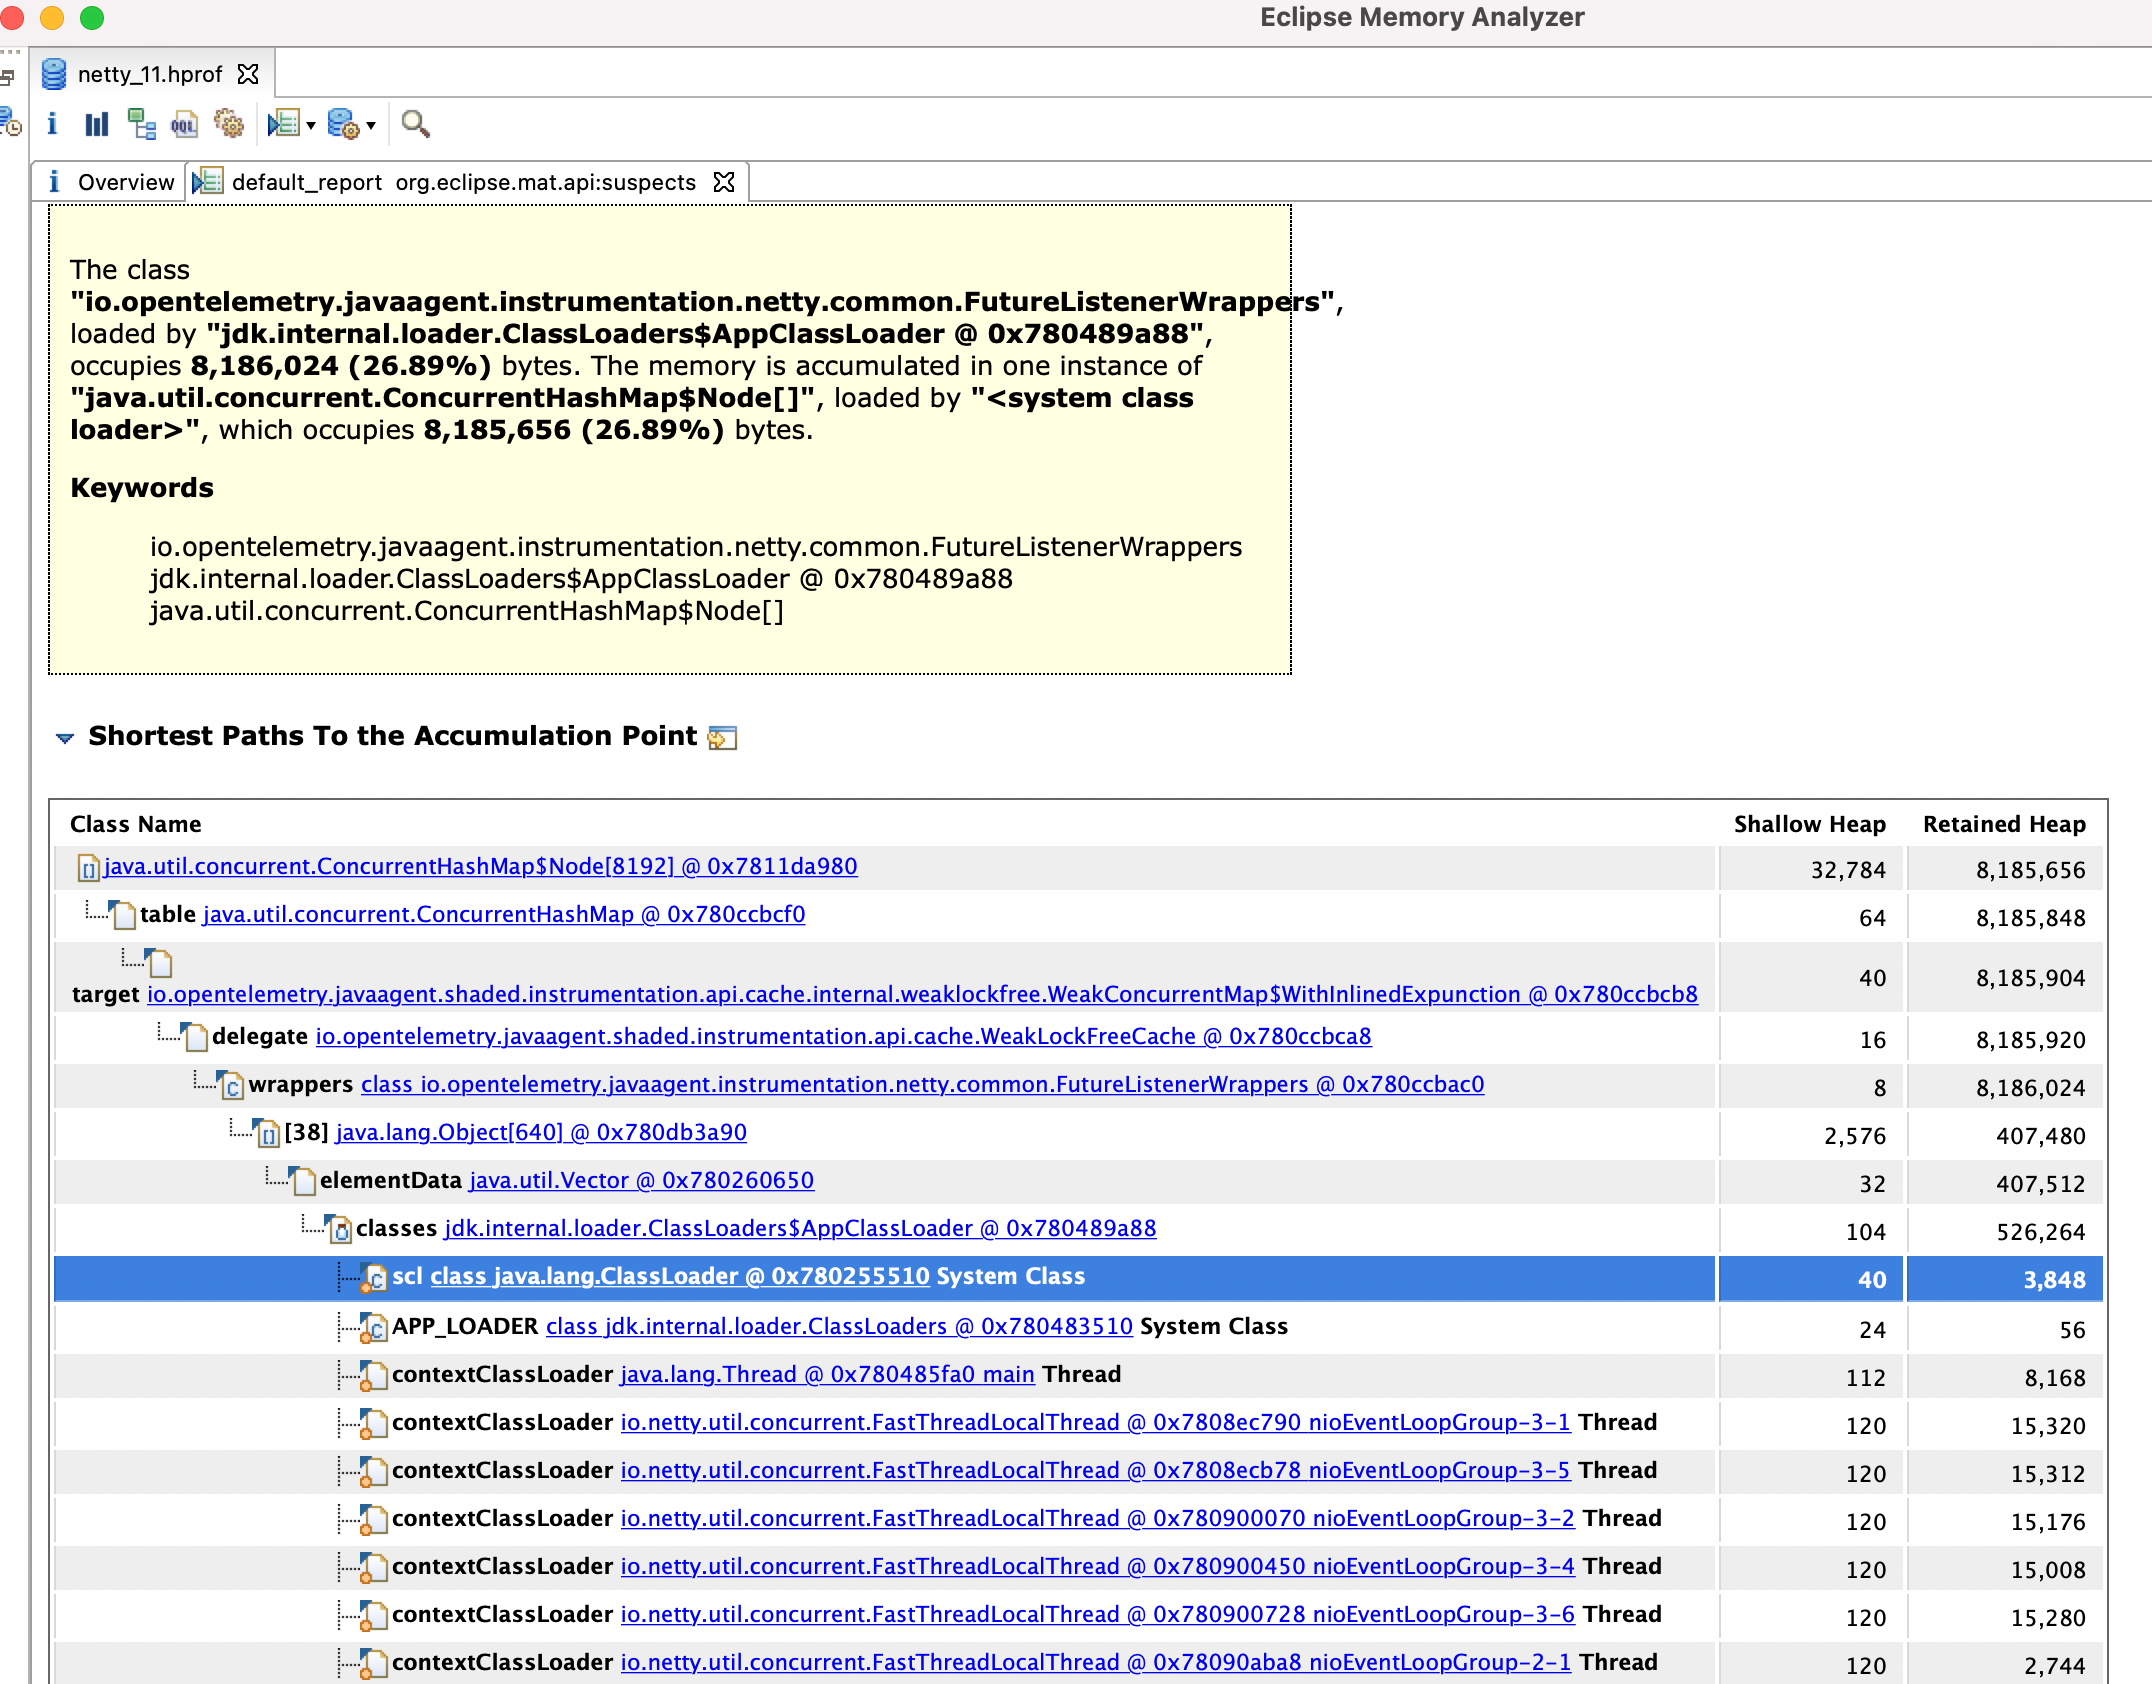The width and height of the screenshot is (2152, 1684).
Task: Open the Query Browser database-gear icon
Action: pyautogui.click(x=344, y=123)
